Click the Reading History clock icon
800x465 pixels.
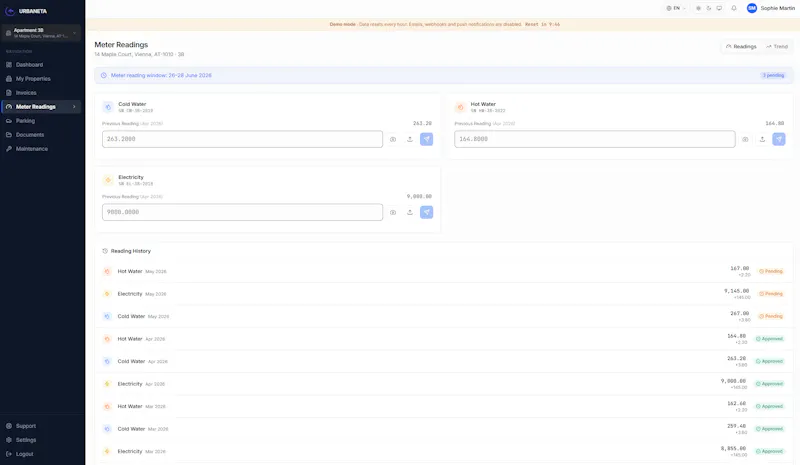pyautogui.click(x=105, y=251)
